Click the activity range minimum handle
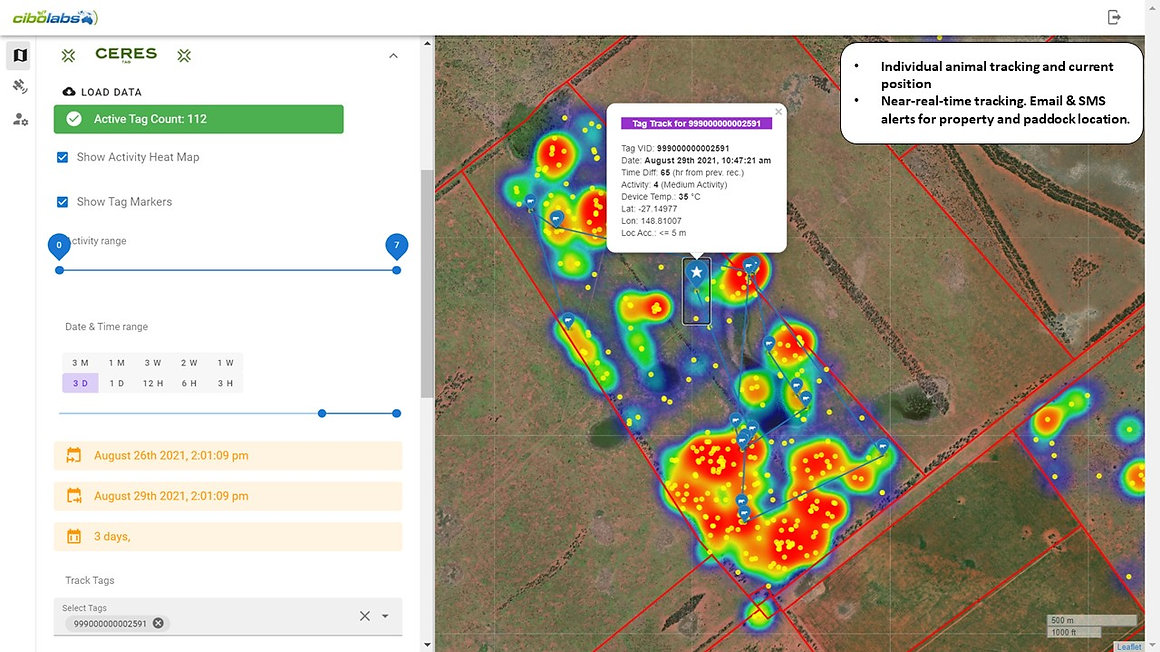Image resolution: width=1160 pixels, height=652 pixels. click(x=59, y=270)
